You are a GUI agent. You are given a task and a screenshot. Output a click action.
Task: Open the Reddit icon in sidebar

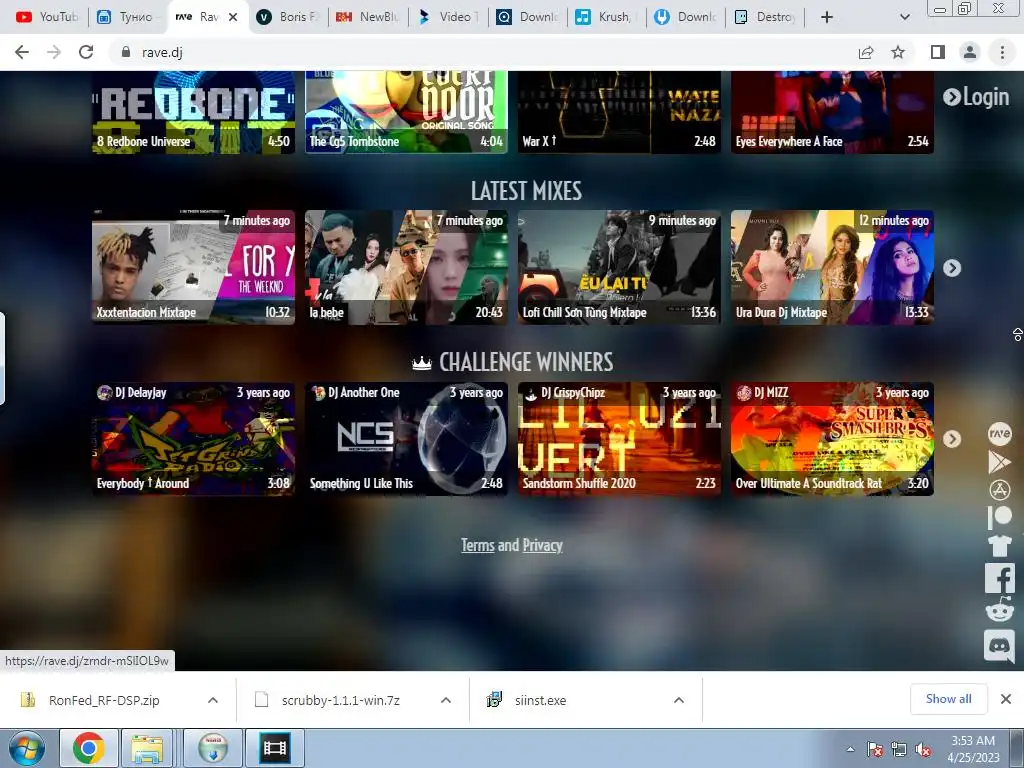(999, 611)
